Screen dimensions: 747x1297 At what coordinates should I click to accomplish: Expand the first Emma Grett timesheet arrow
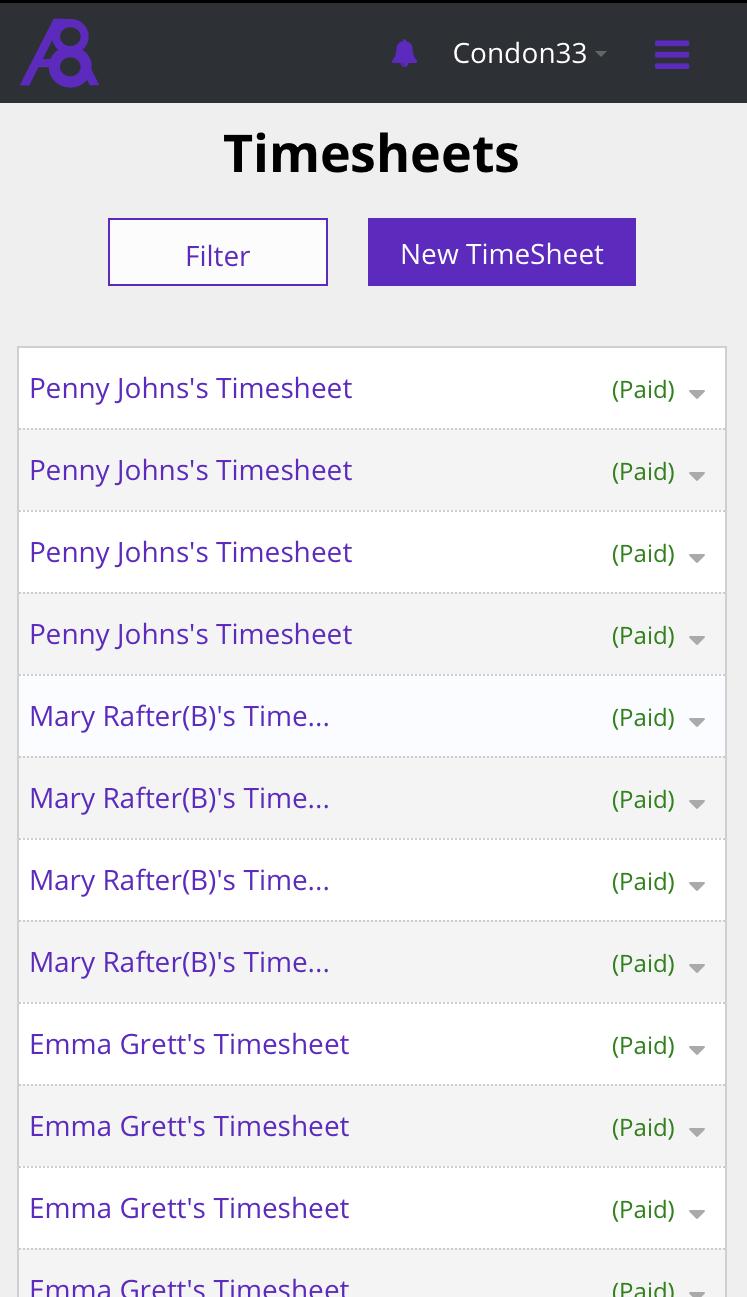[x=697, y=1049]
